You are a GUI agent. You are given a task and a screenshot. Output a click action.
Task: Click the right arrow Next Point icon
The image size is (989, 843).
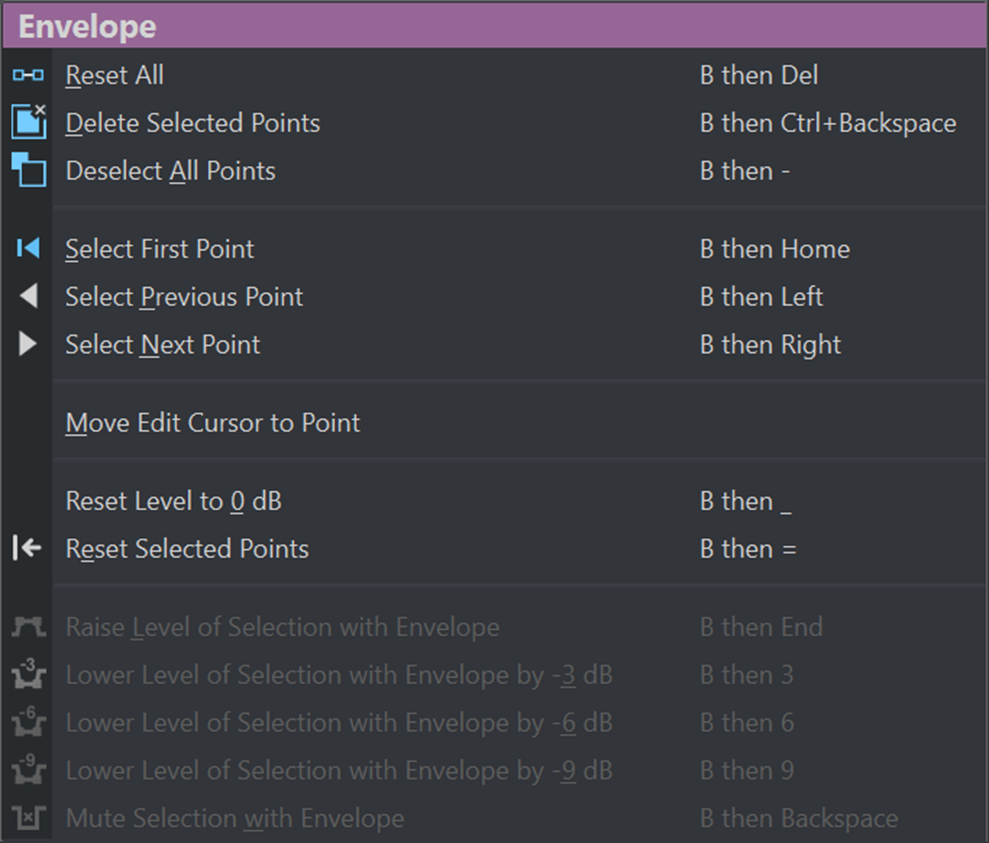27,344
